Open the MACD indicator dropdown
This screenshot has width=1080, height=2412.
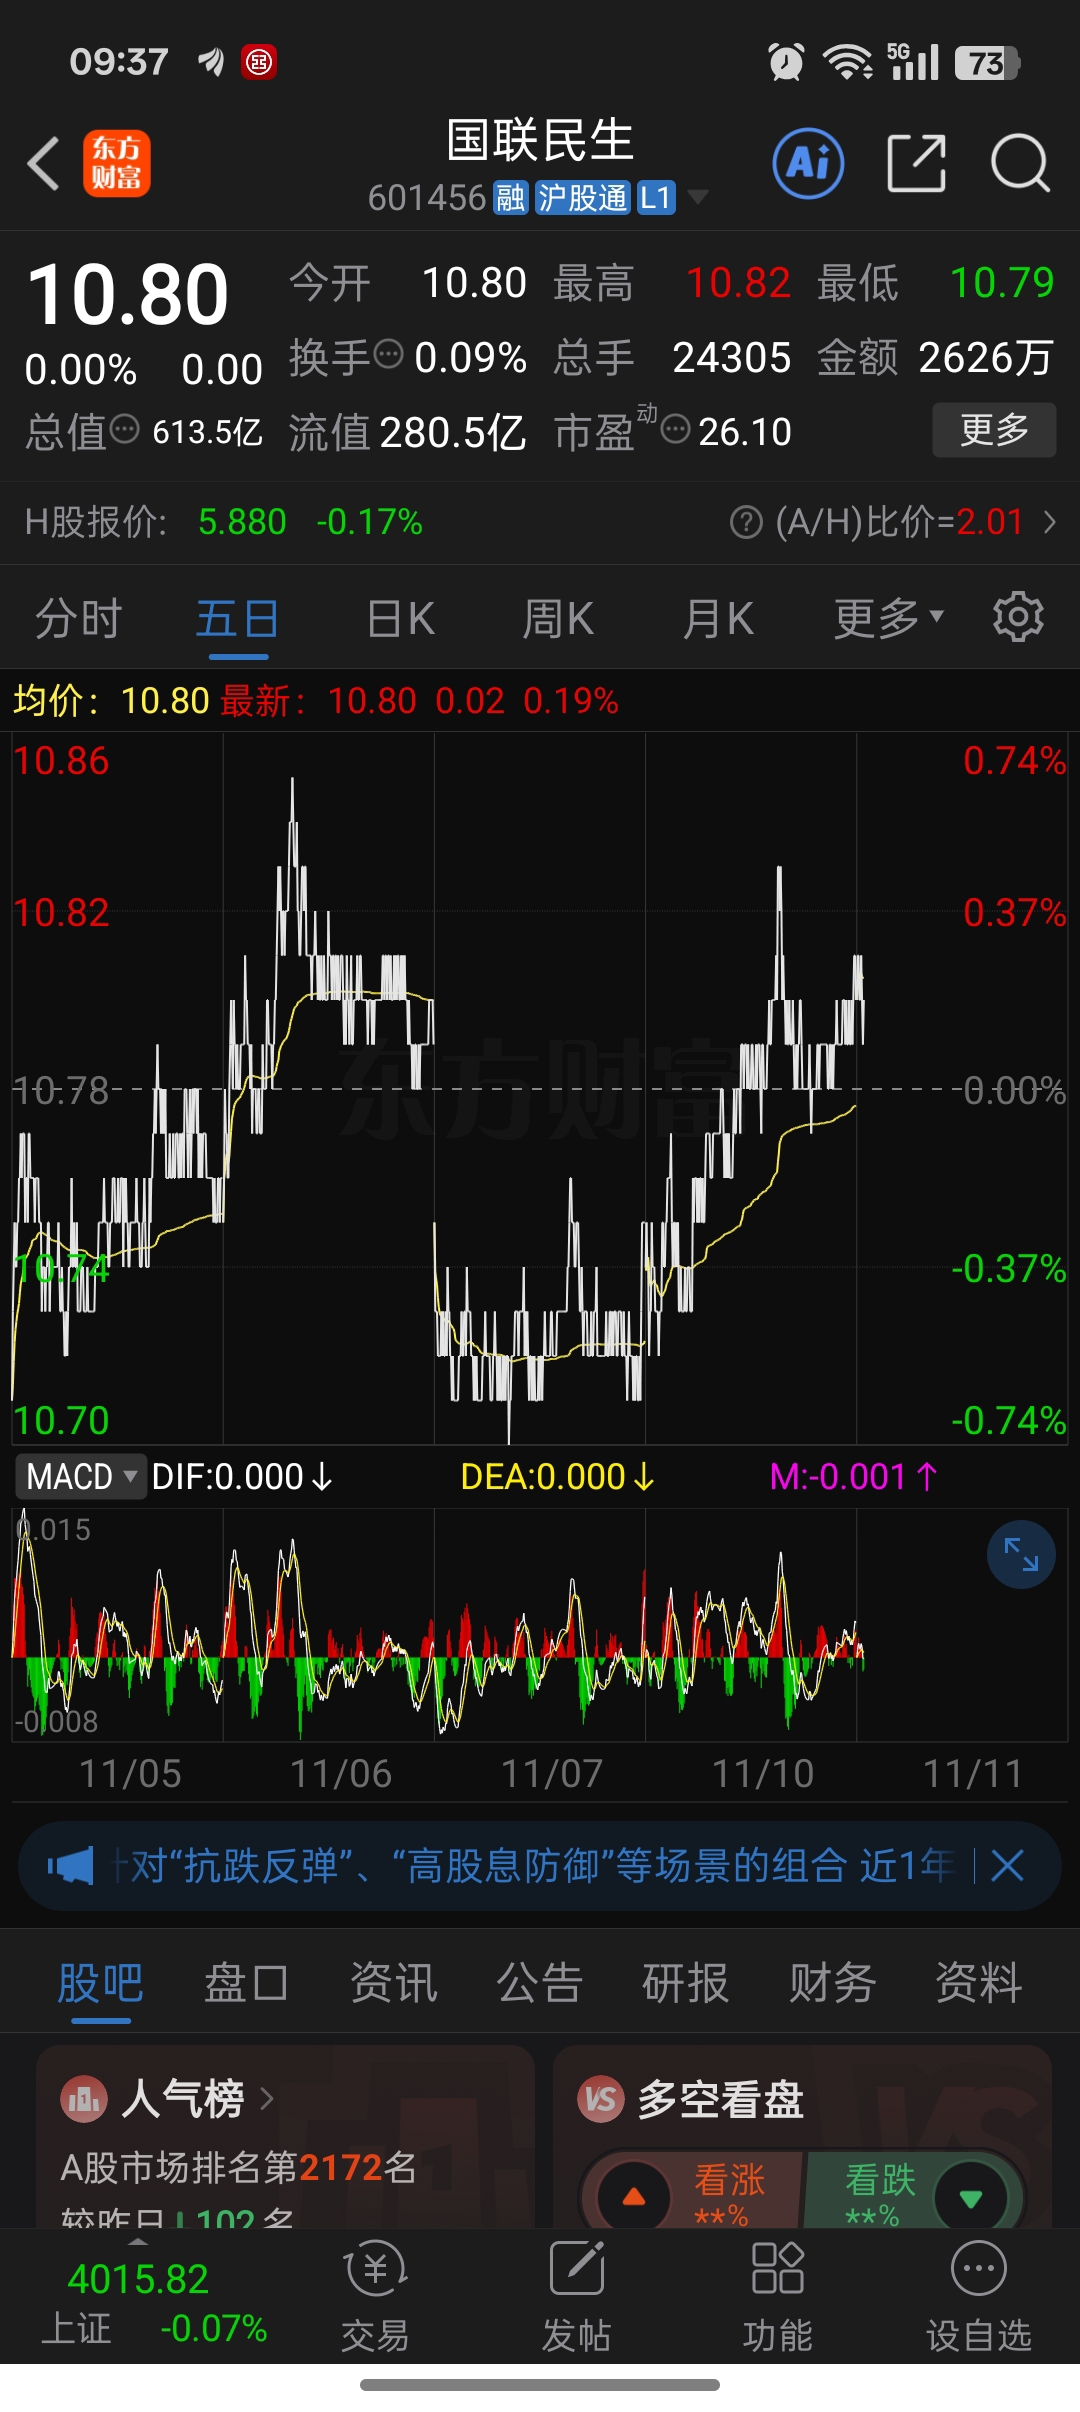coord(81,1476)
